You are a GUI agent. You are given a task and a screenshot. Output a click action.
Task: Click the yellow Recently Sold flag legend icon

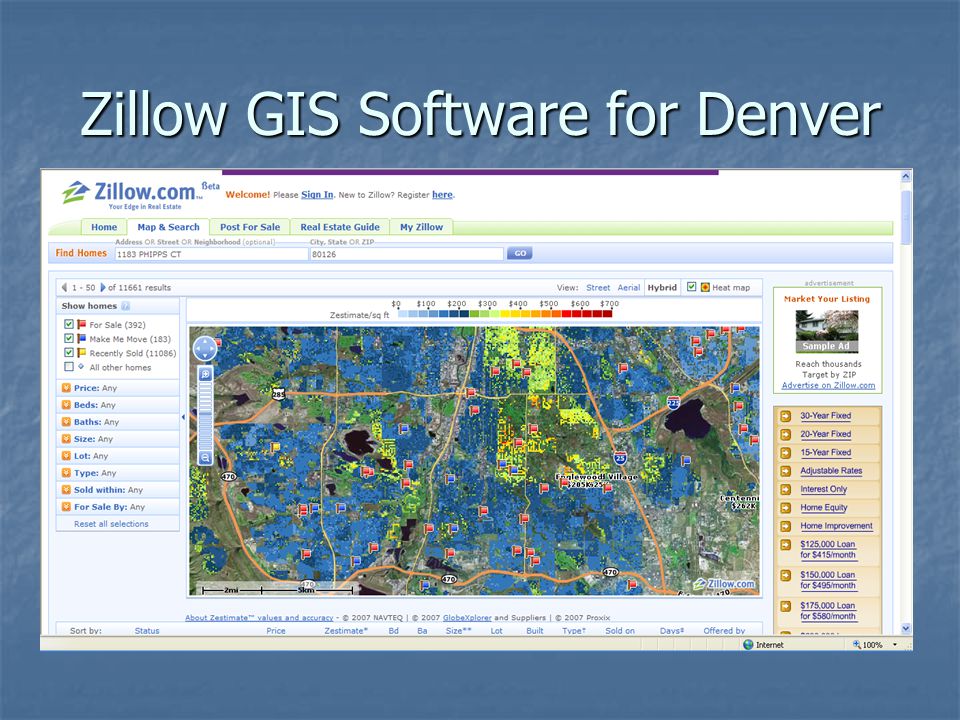click(81, 353)
